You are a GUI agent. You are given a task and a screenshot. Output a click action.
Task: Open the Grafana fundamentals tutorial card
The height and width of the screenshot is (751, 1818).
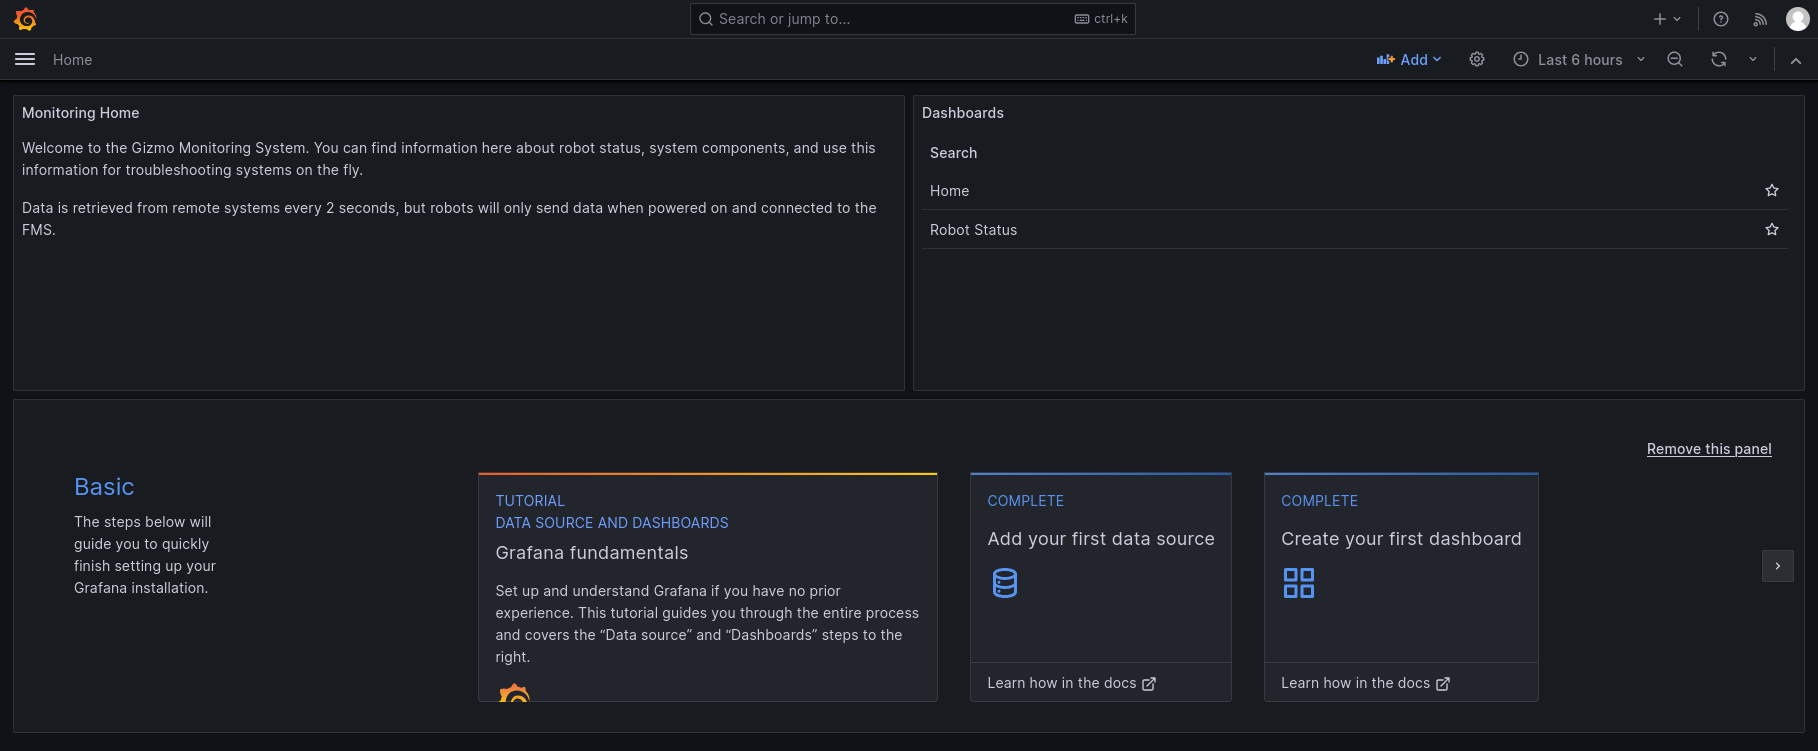coord(708,587)
